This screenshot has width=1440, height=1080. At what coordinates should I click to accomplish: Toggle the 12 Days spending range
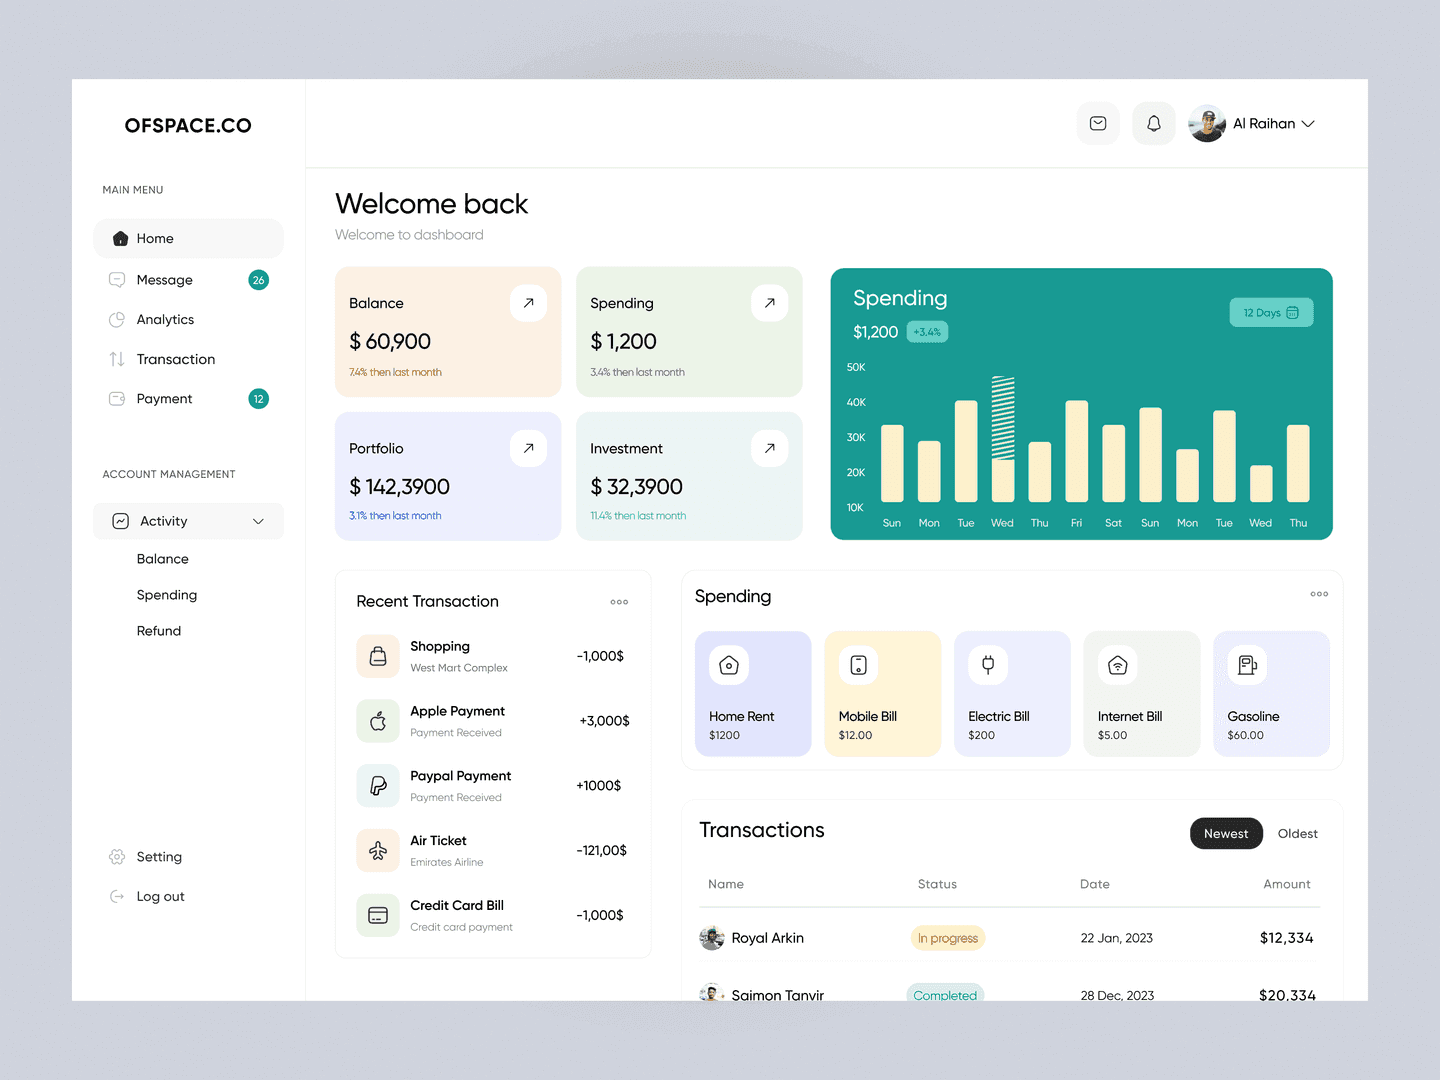pyautogui.click(x=1270, y=312)
